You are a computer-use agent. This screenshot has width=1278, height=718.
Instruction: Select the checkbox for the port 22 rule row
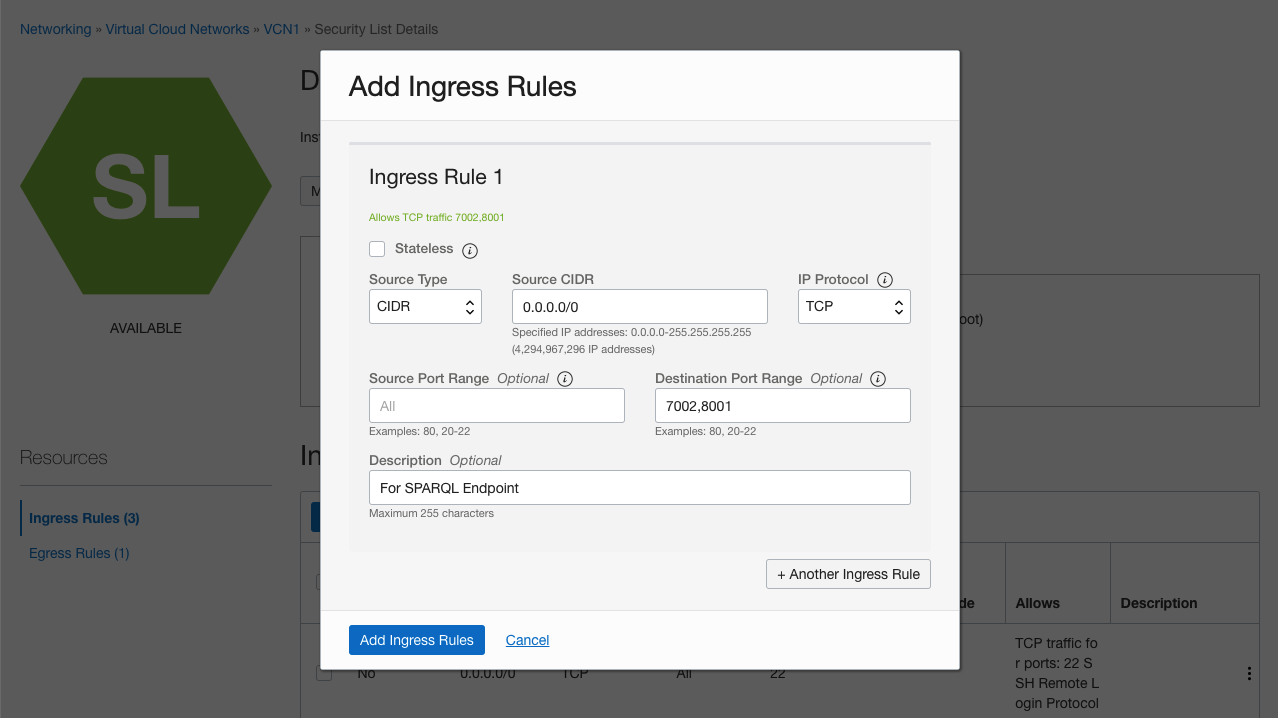click(324, 674)
